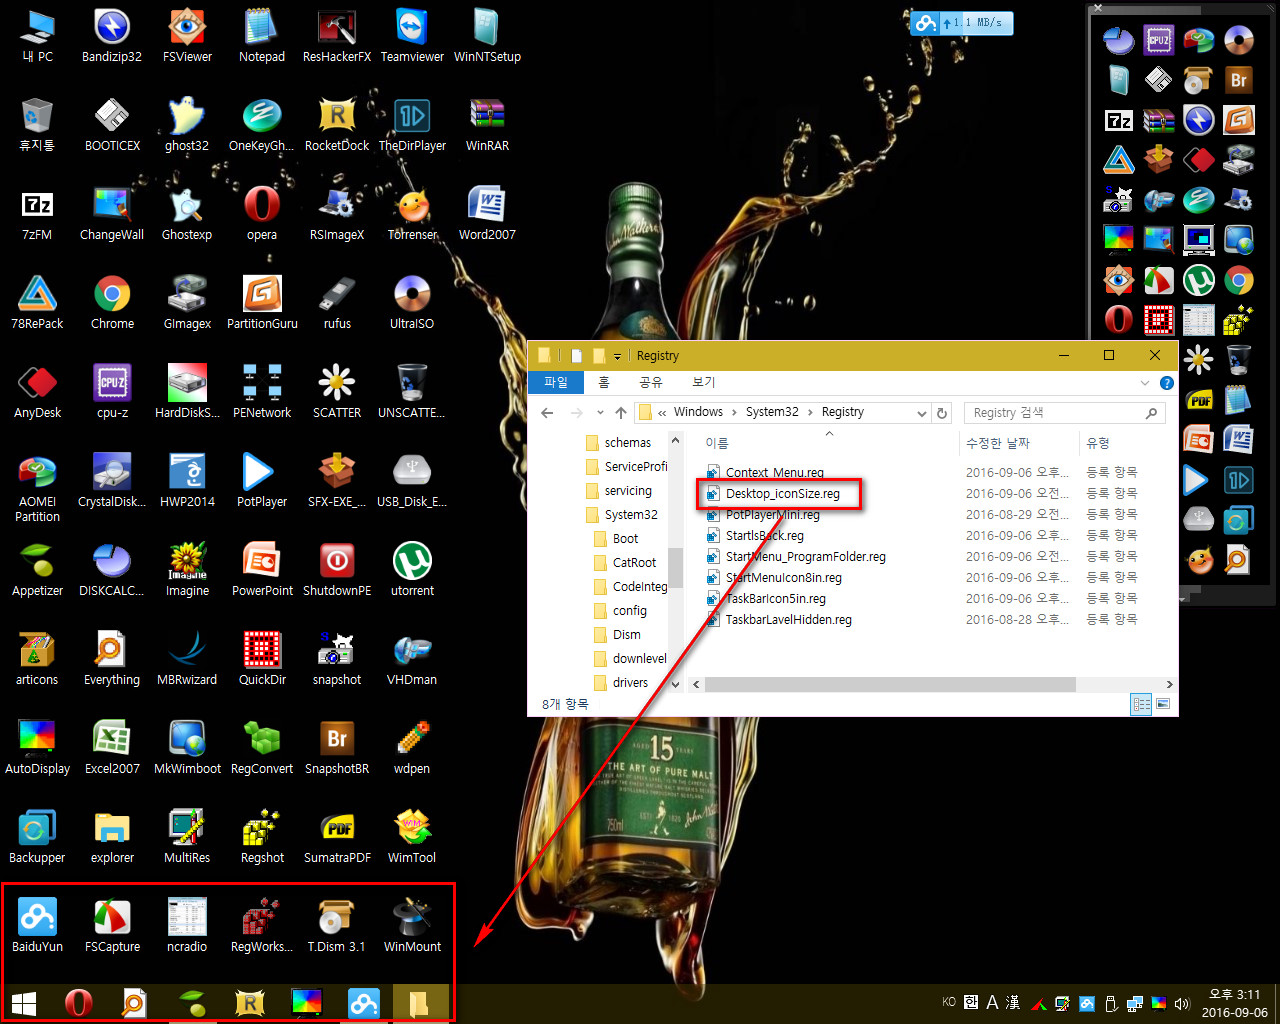Click the Br icon in right dock

pyautogui.click(x=1239, y=80)
